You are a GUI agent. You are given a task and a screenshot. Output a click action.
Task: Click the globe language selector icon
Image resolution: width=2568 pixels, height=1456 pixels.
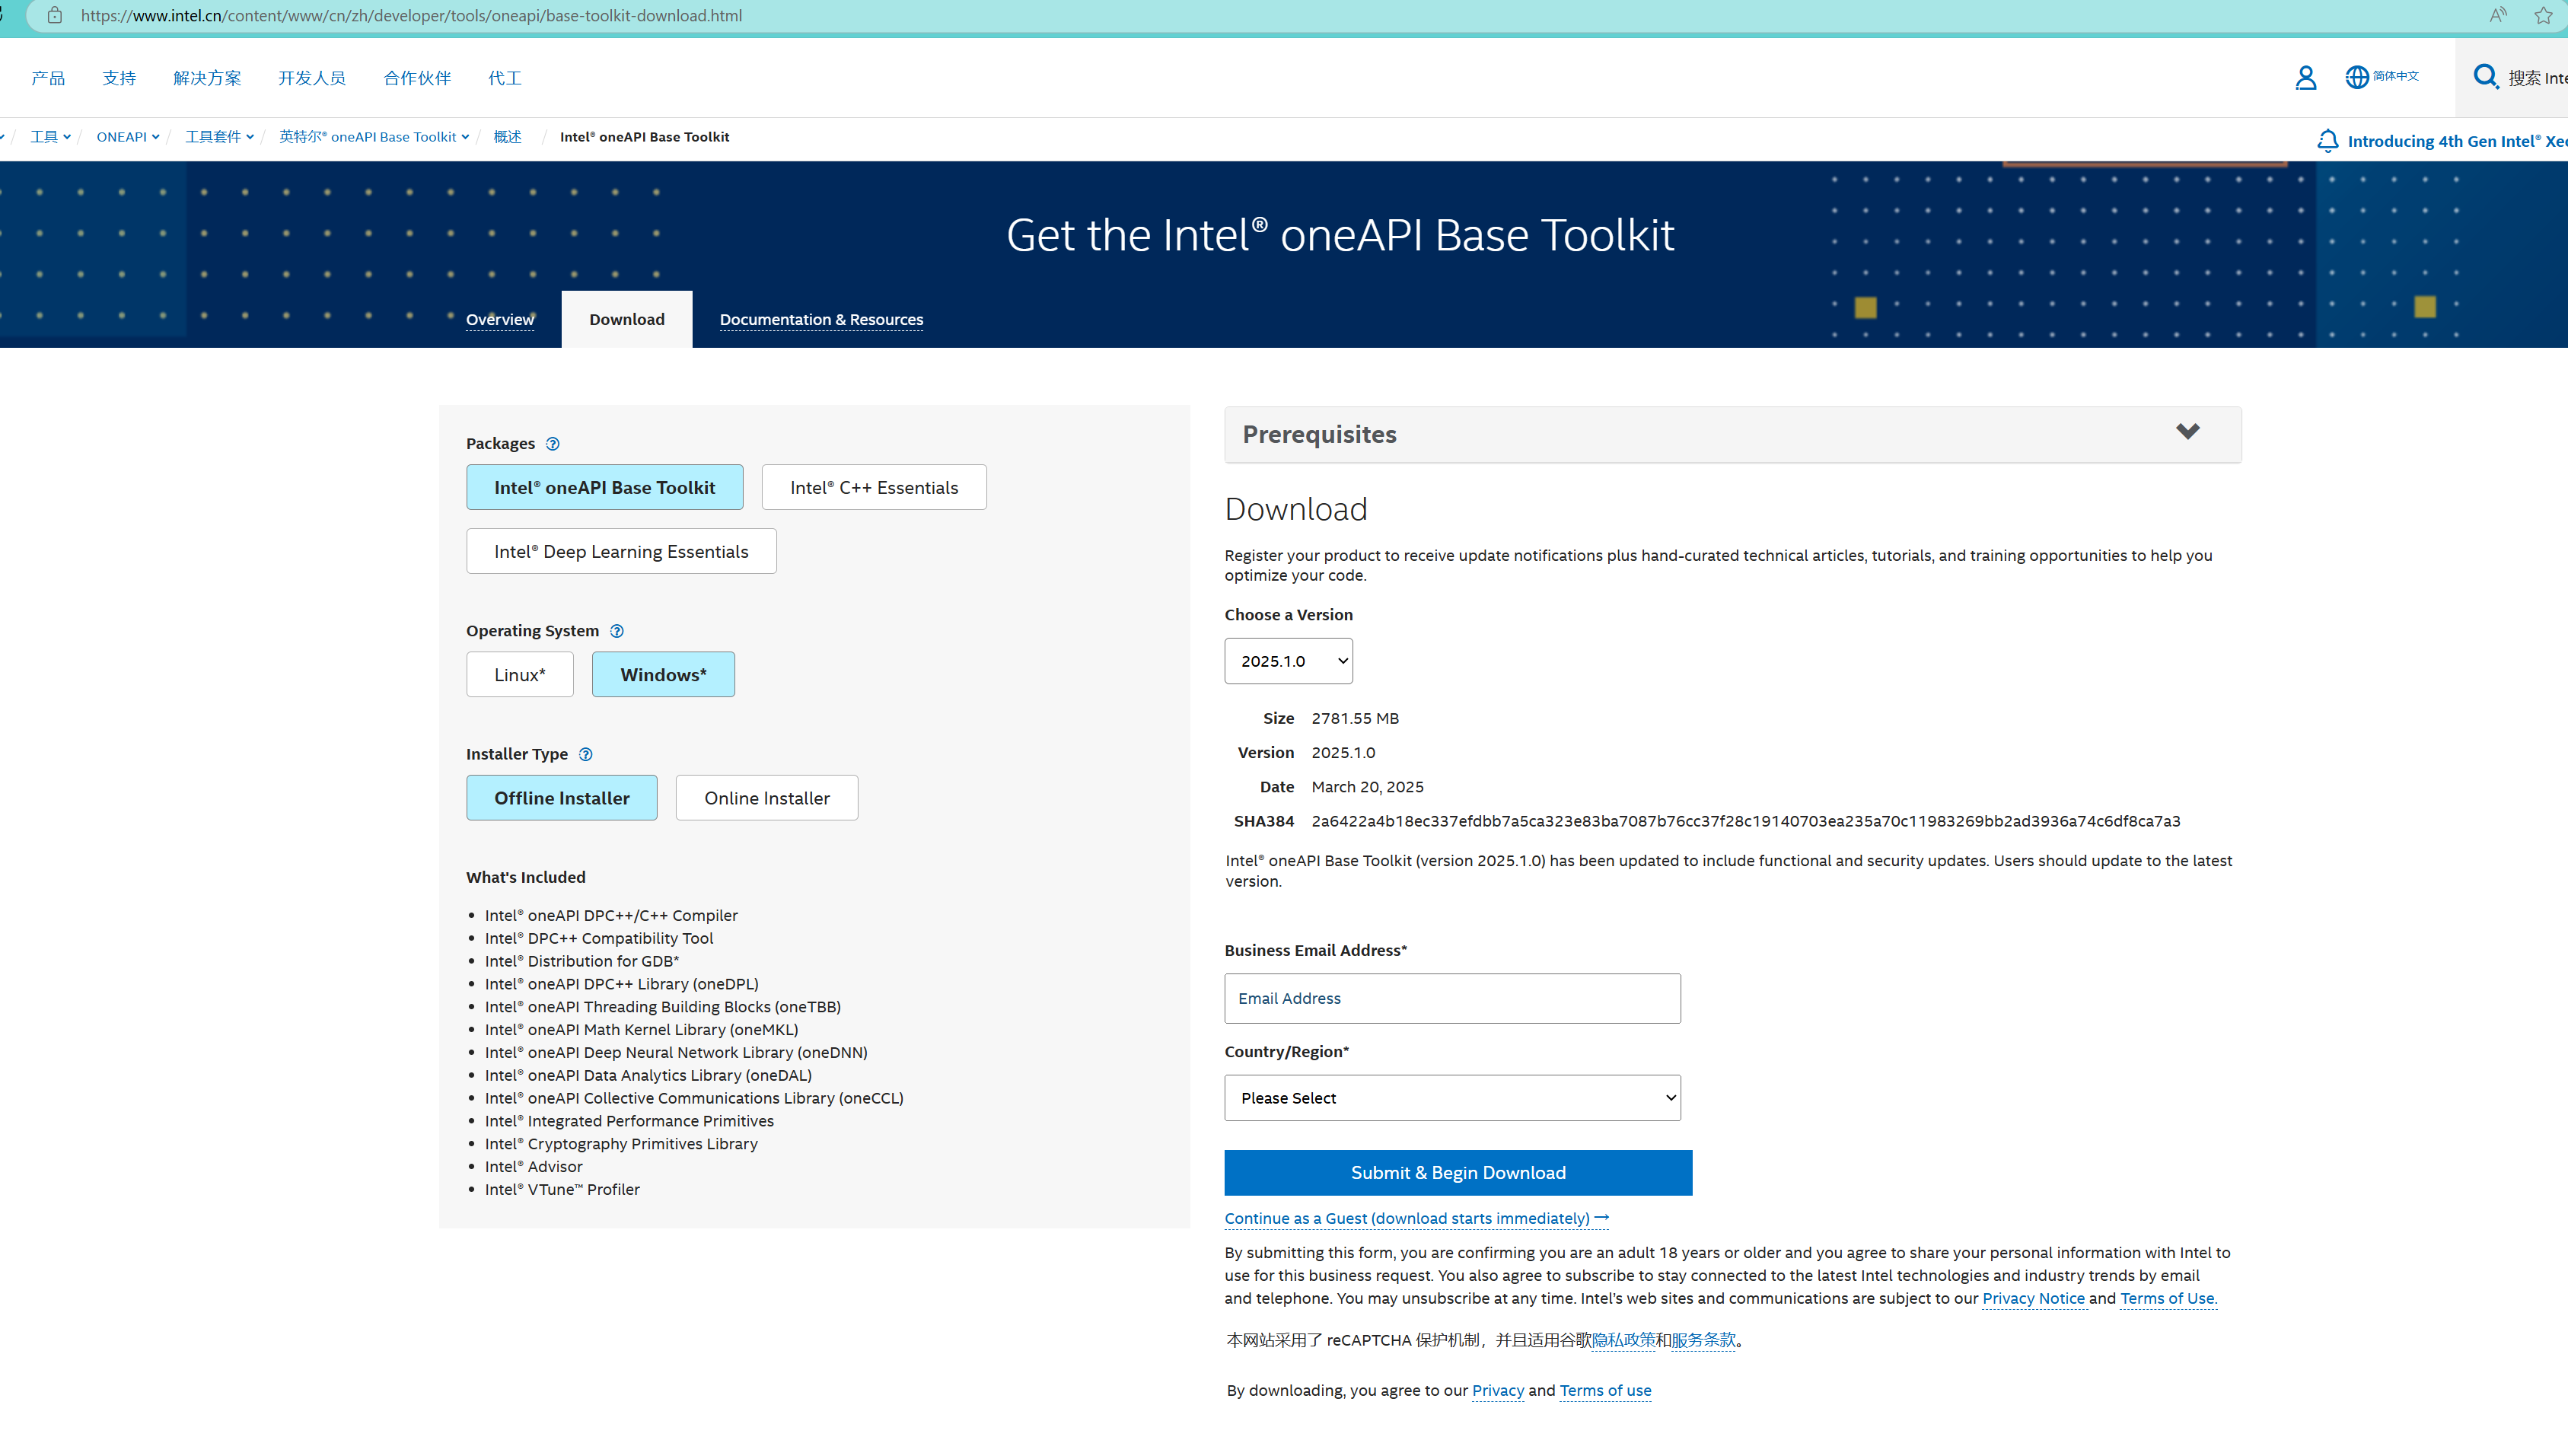click(2356, 76)
